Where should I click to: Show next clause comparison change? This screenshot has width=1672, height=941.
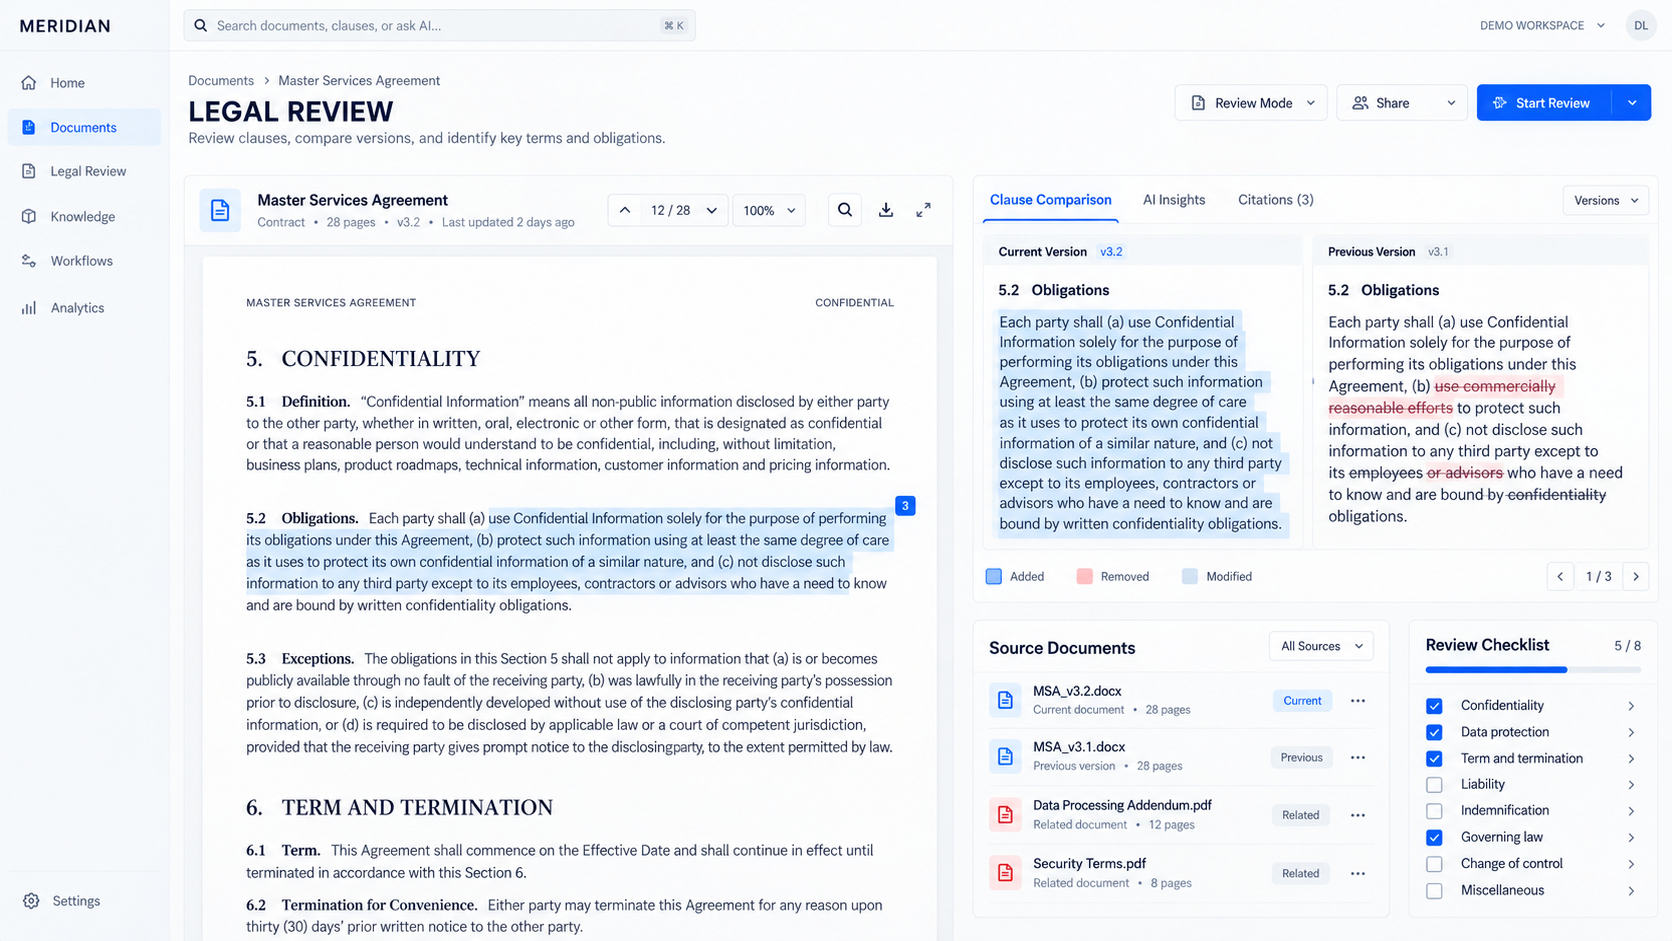(1636, 576)
